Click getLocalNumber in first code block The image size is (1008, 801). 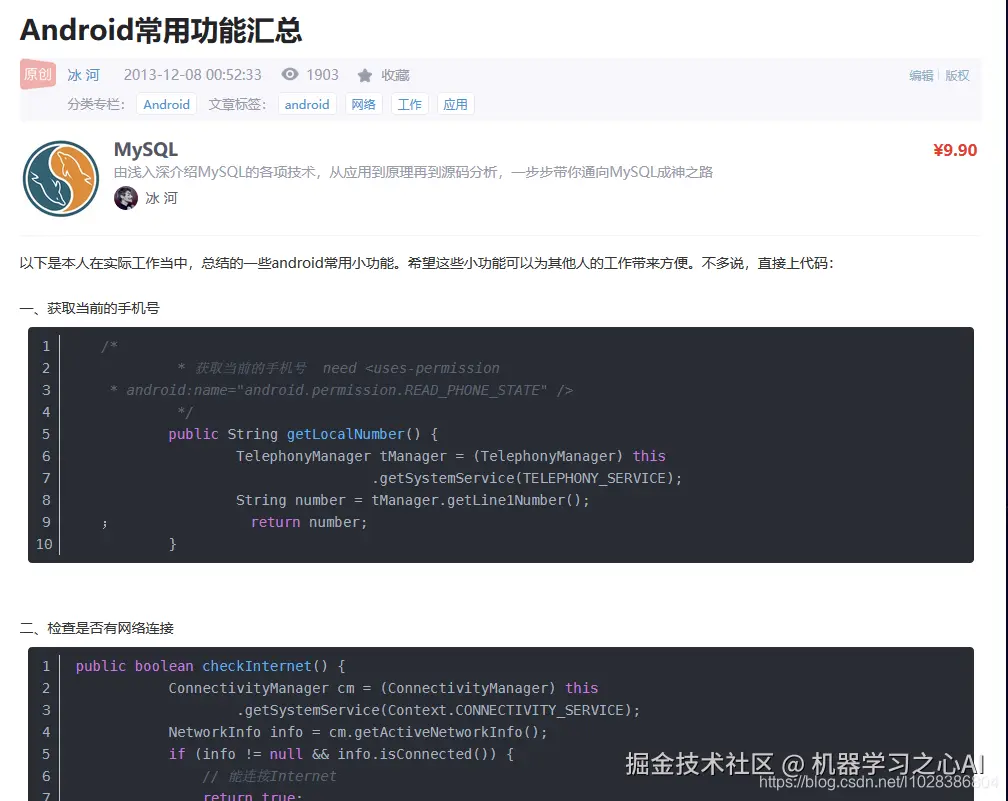point(346,435)
